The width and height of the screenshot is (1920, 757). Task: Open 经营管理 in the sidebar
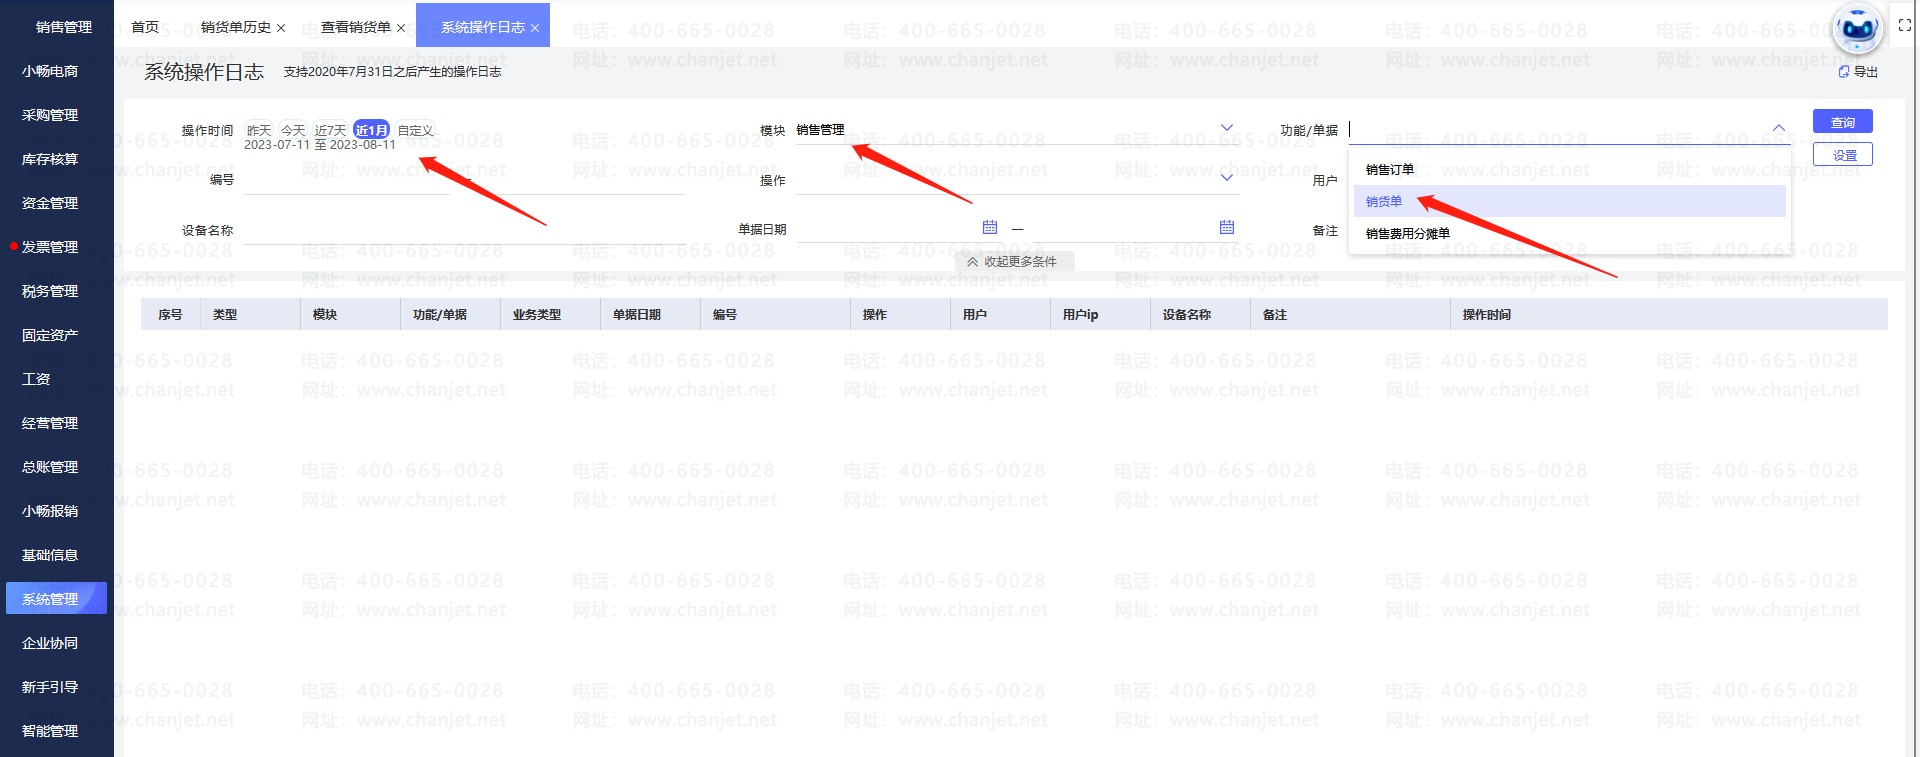click(50, 423)
